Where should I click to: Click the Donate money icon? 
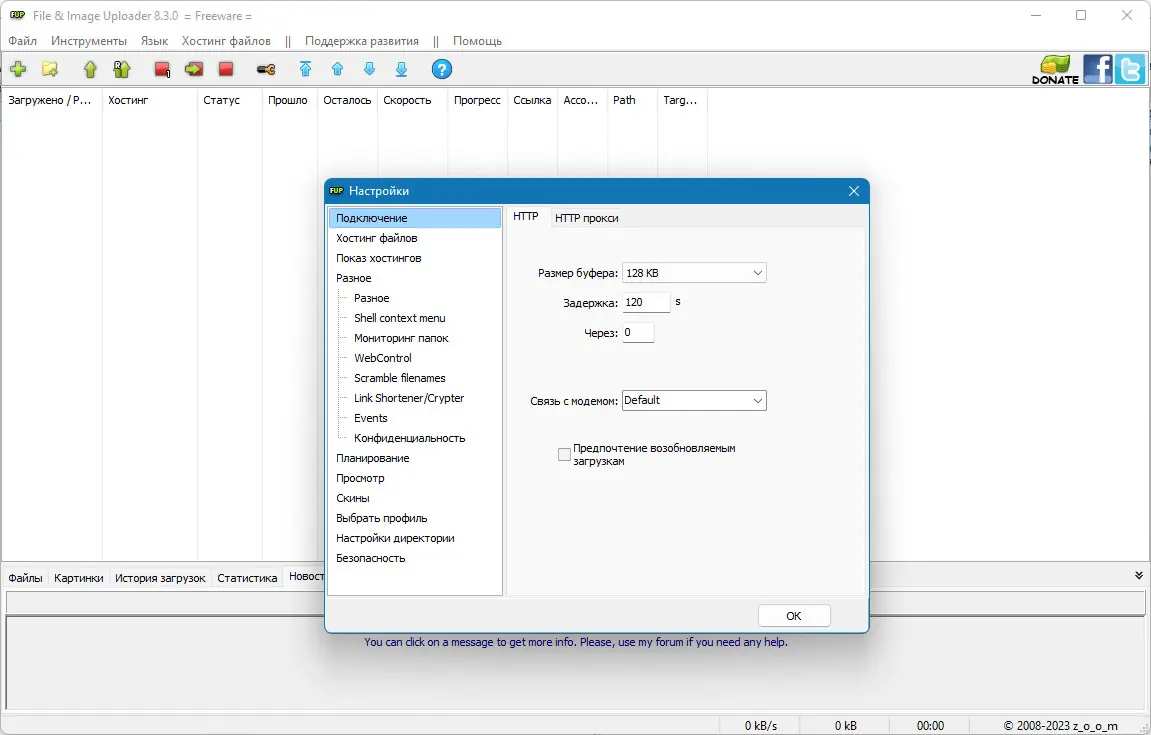pyautogui.click(x=1056, y=70)
